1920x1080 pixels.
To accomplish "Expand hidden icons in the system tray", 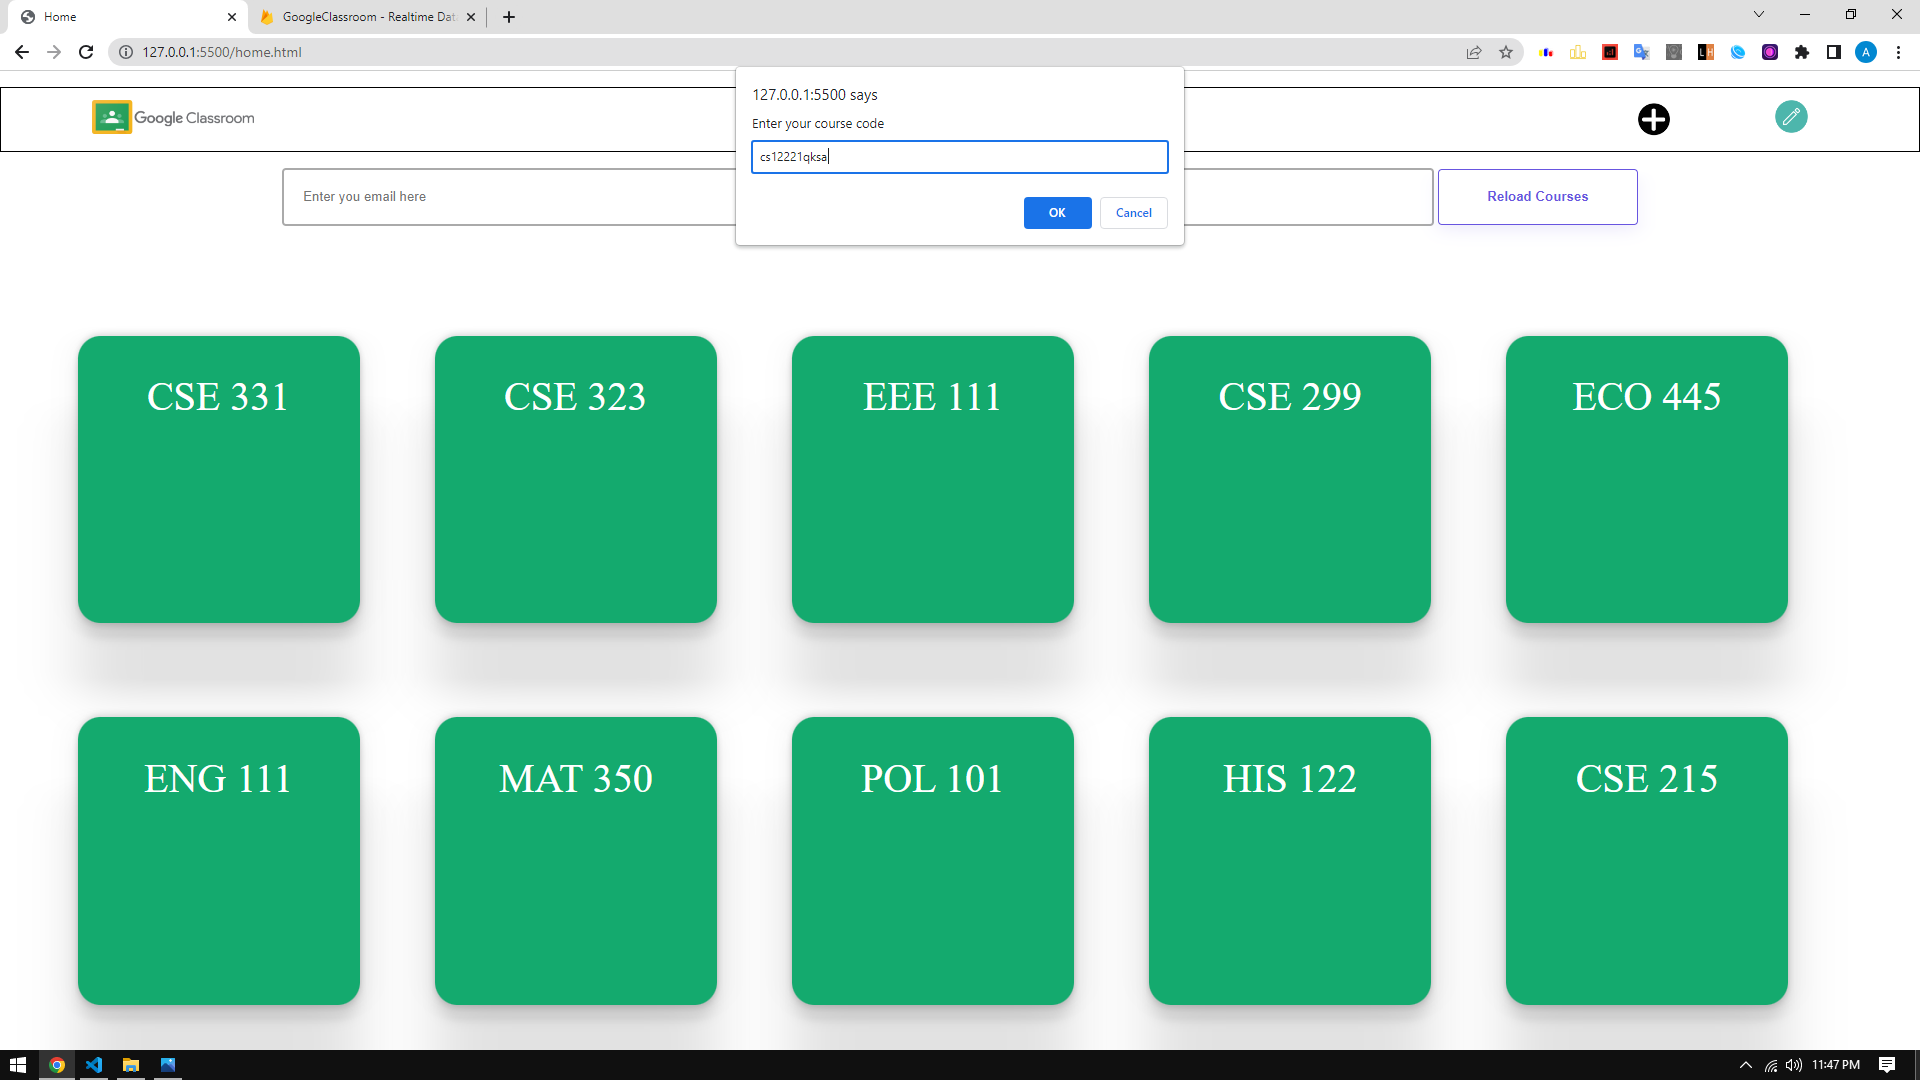I will click(x=1746, y=1064).
